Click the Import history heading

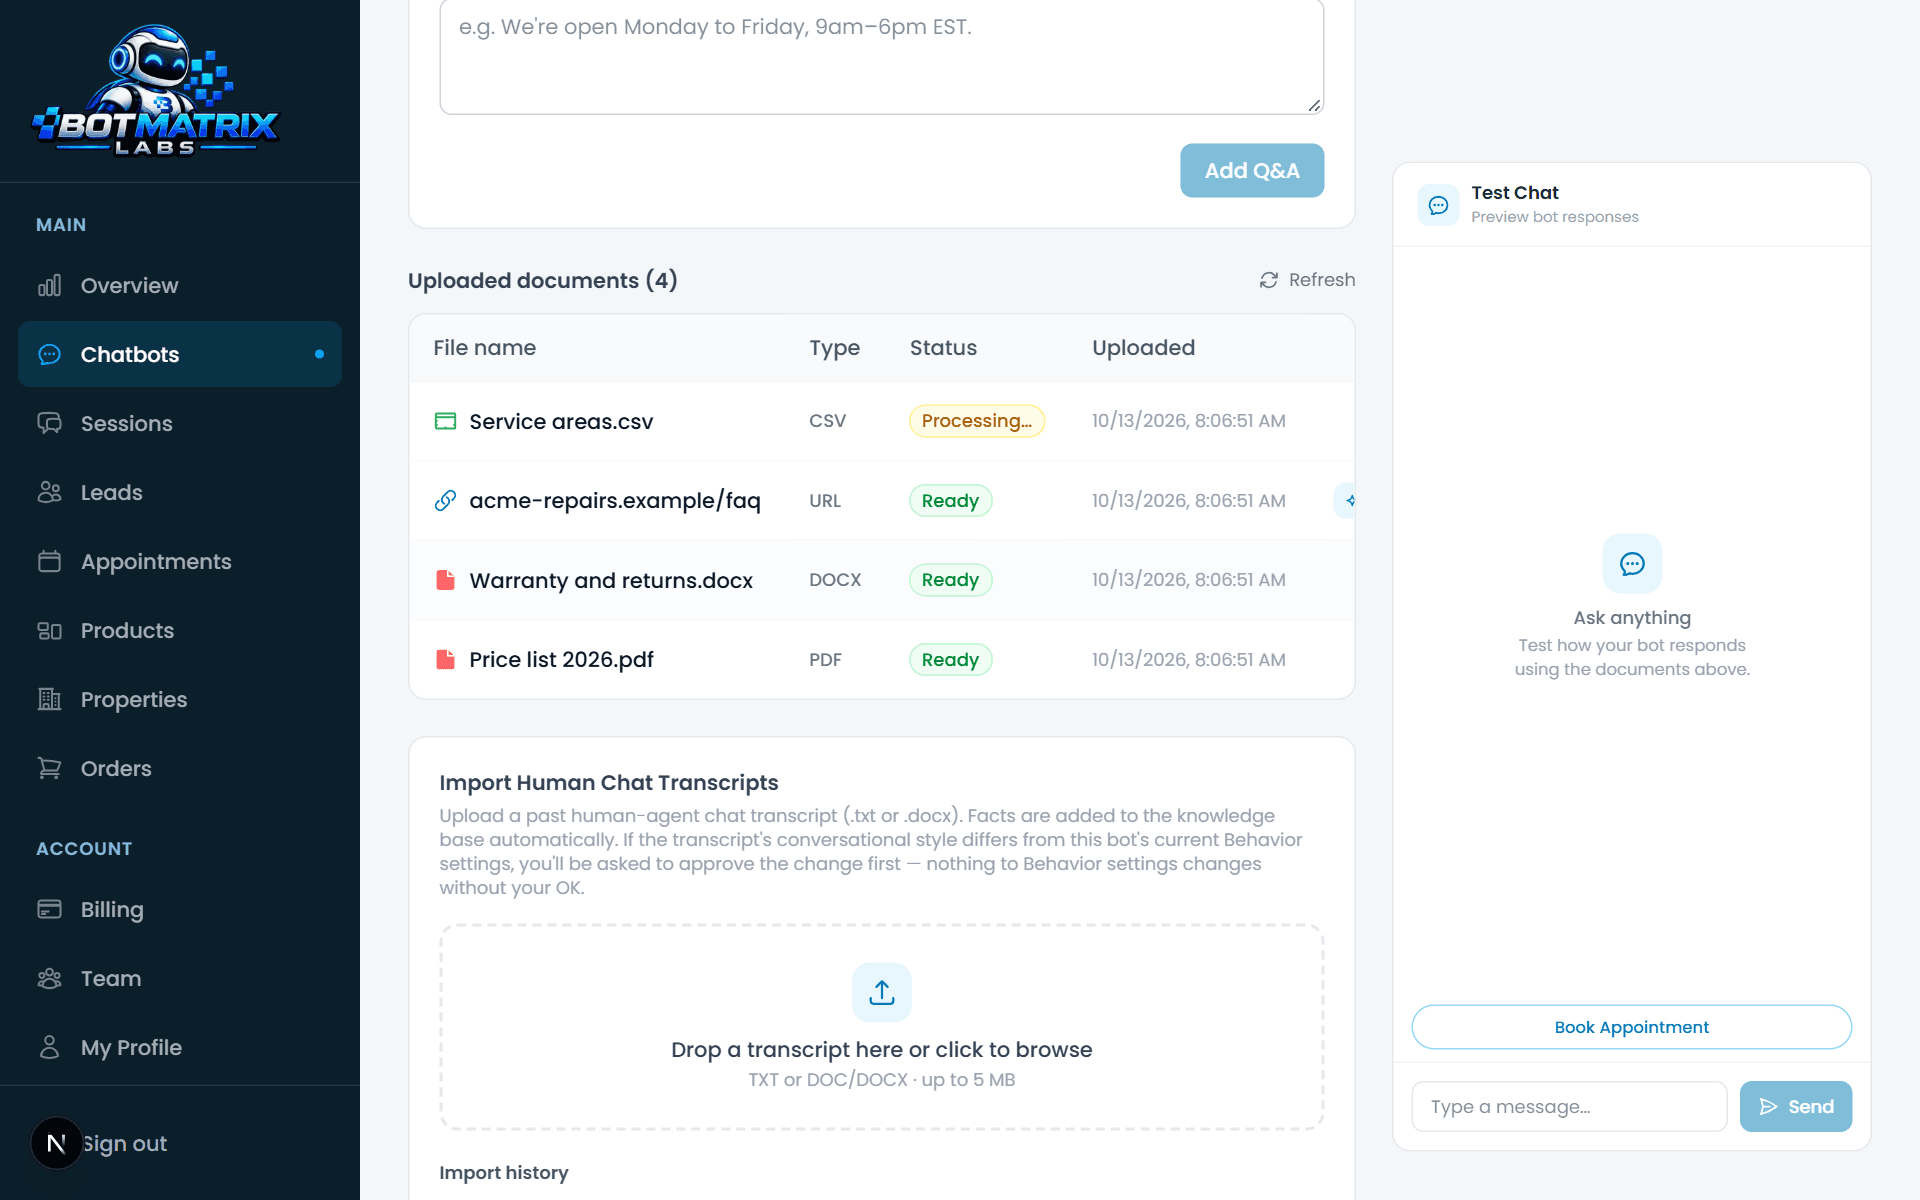(x=504, y=1172)
